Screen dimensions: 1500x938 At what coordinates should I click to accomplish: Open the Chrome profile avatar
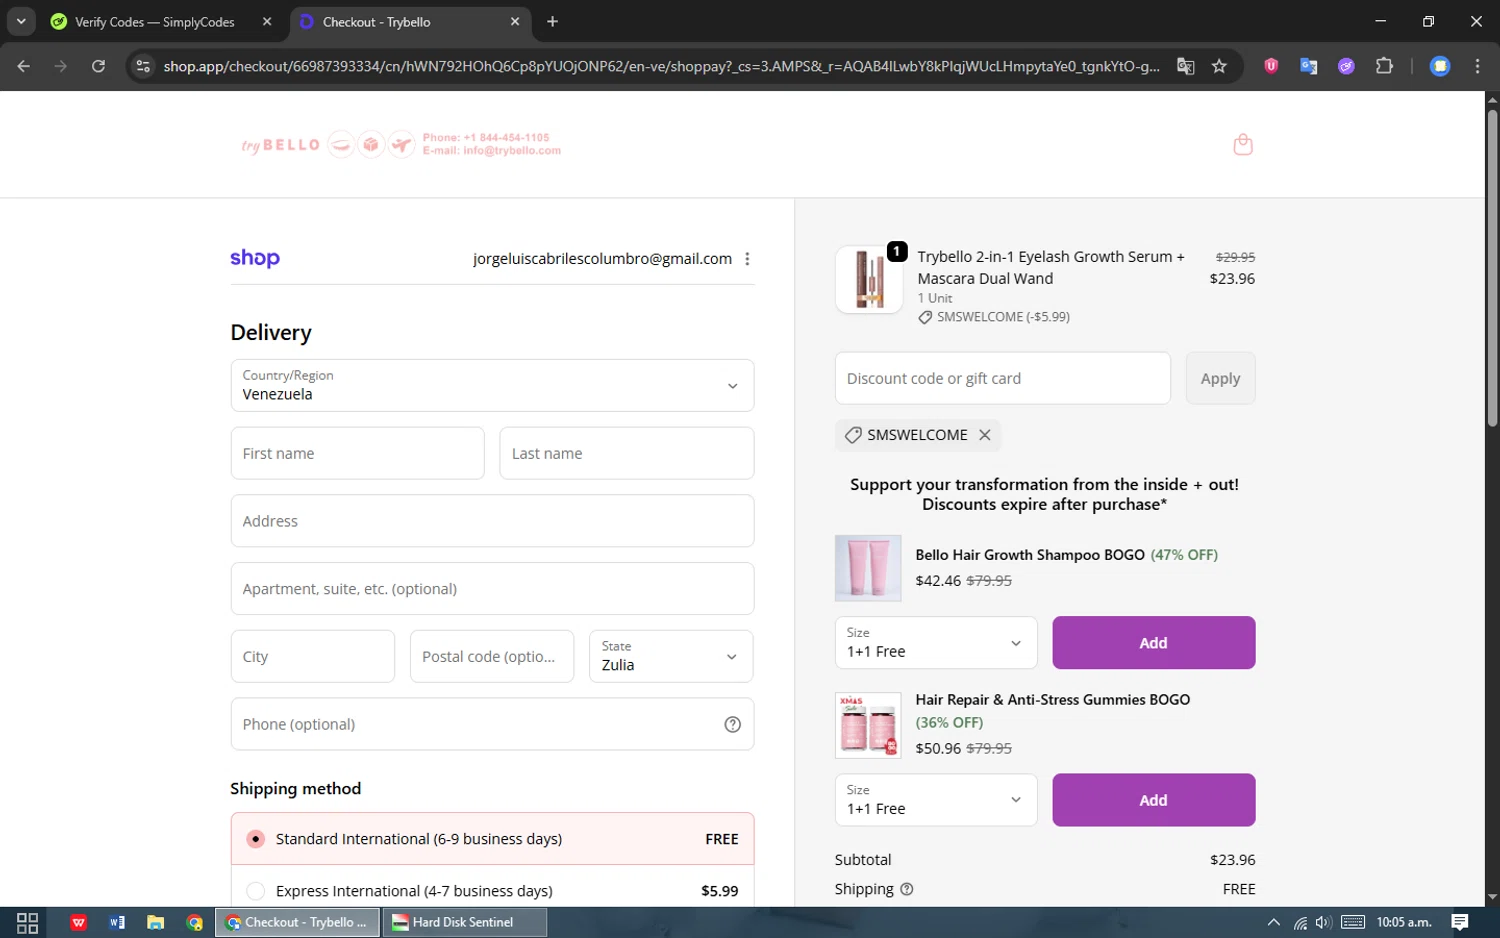(1440, 66)
